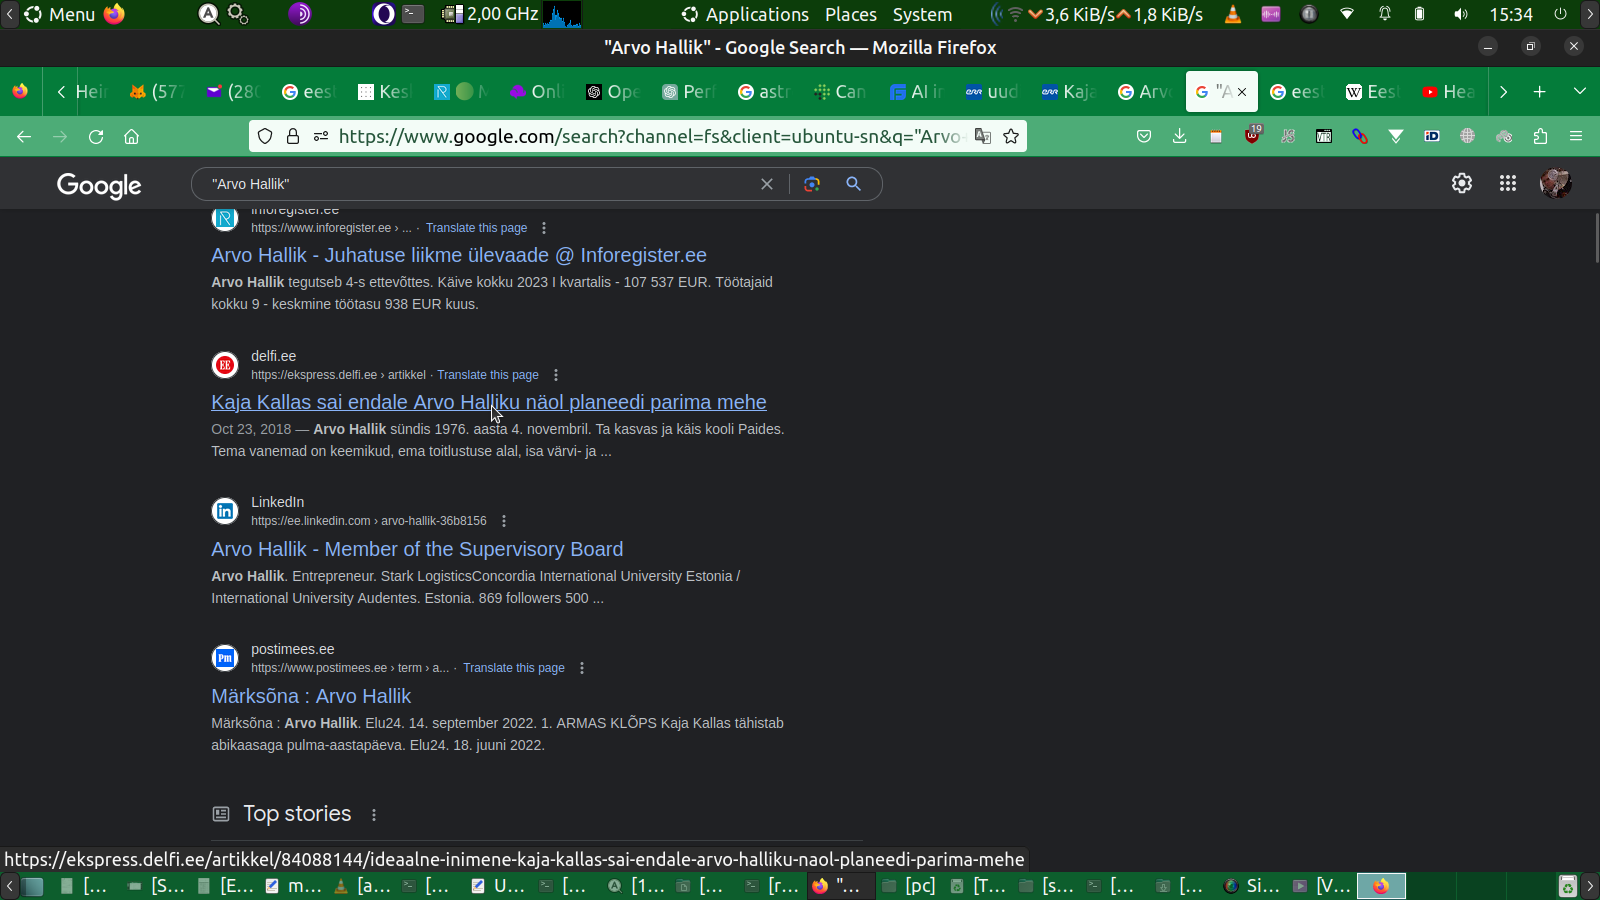
Task: Open the trash icon in the bottom panel
Action: pos(1567,886)
